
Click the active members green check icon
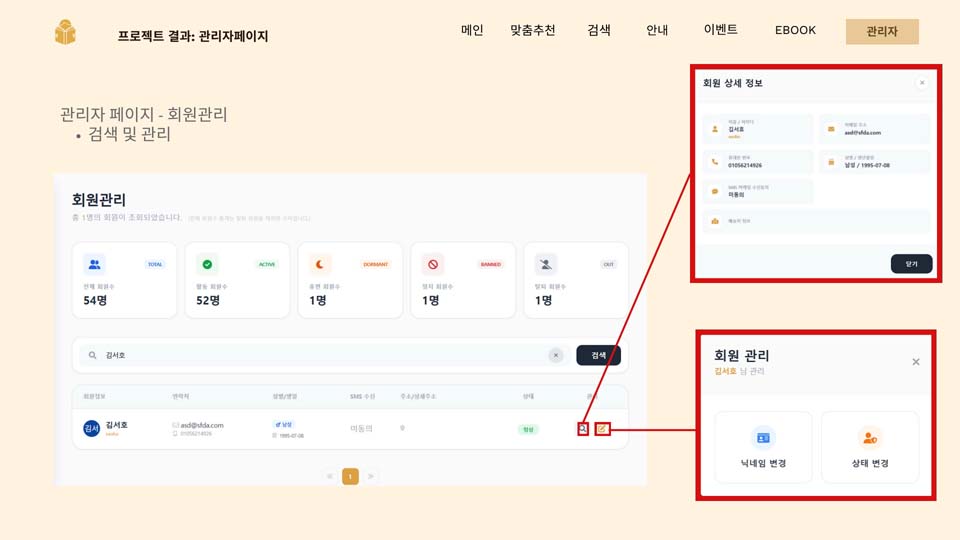point(207,265)
